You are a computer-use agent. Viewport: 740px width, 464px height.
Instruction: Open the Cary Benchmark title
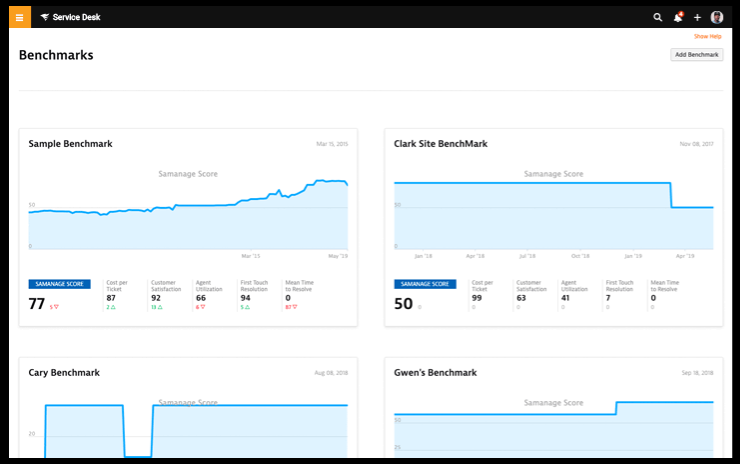[64, 373]
